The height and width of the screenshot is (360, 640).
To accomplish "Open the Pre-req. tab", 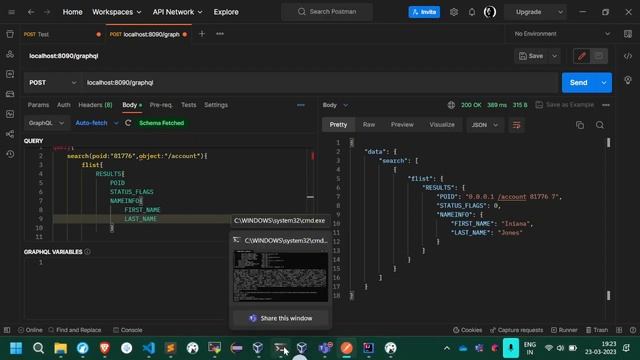I will coord(161,105).
